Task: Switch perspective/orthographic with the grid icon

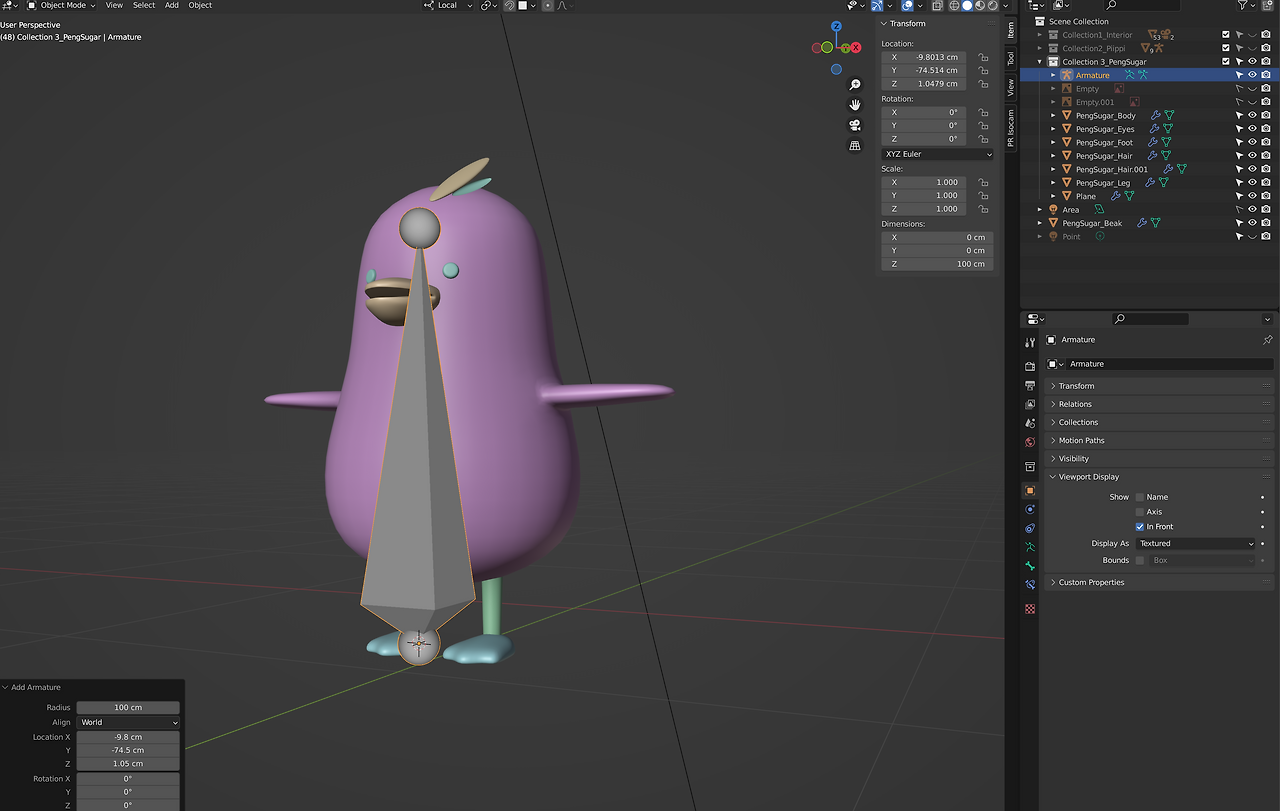Action: 855,145
